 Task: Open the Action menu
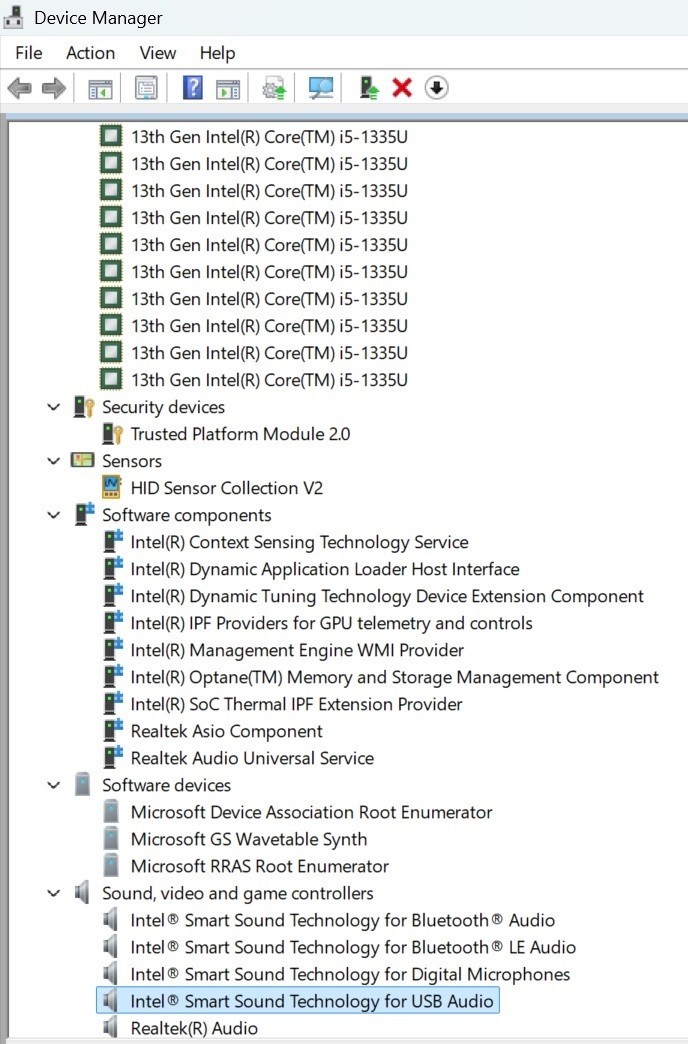91,53
